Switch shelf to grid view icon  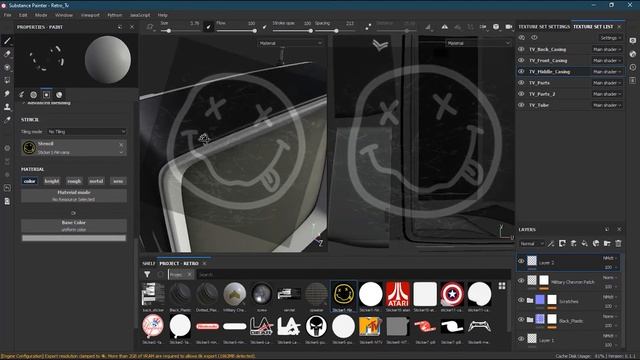coord(502,286)
